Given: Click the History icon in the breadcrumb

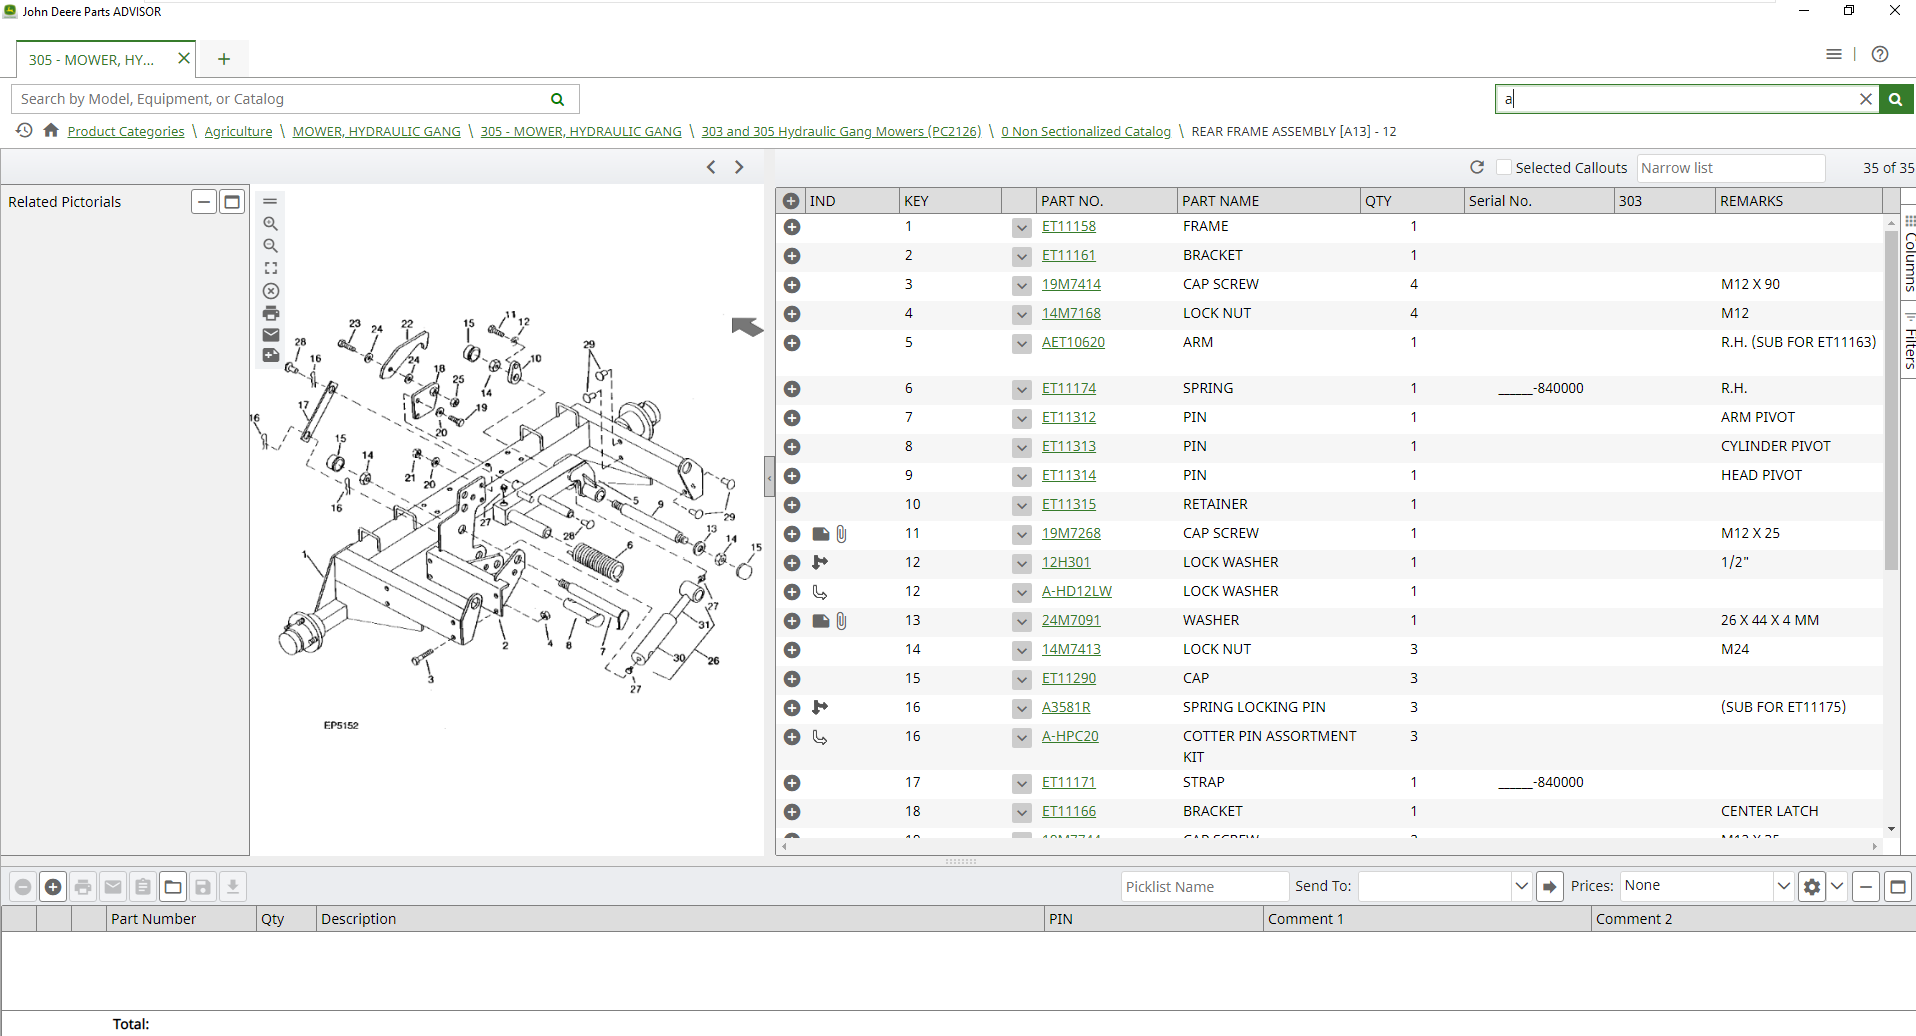Looking at the screenshot, I should pos(24,131).
